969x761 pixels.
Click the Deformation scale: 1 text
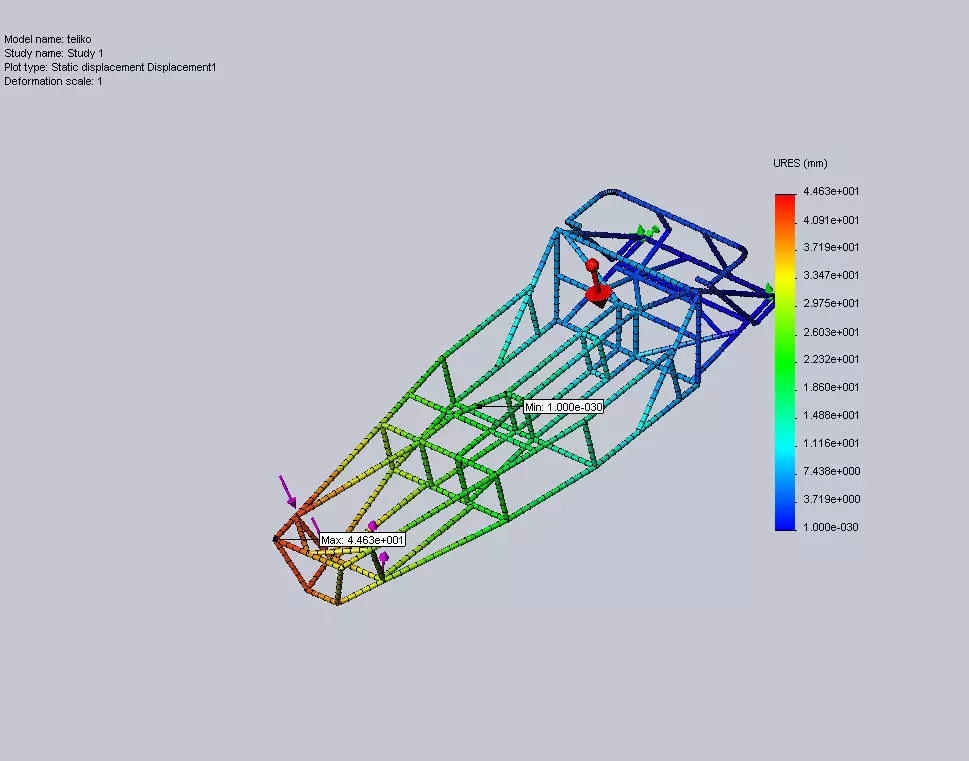(x=53, y=81)
